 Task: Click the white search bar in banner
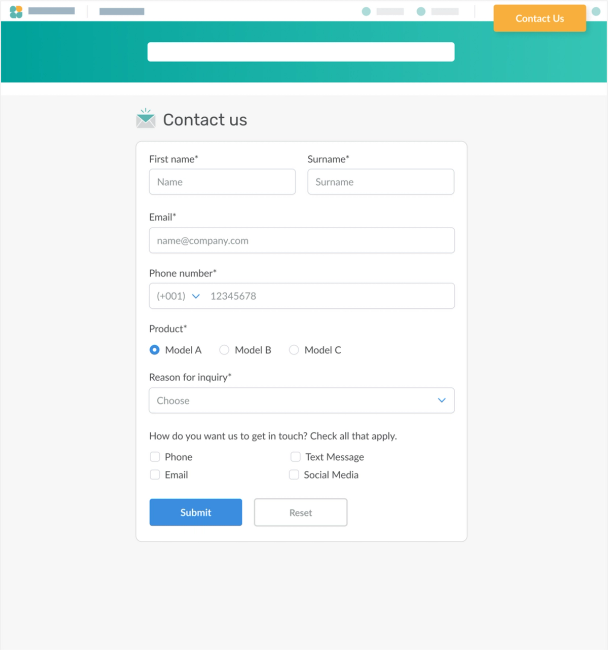coord(300,52)
